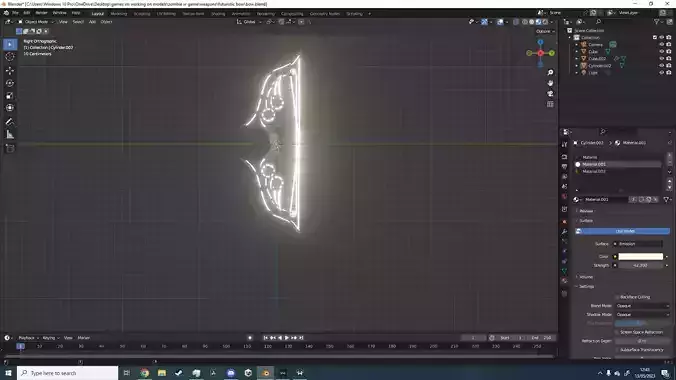Click the viewport pan hand icon
The width and height of the screenshot is (676, 380).
click(550, 83)
